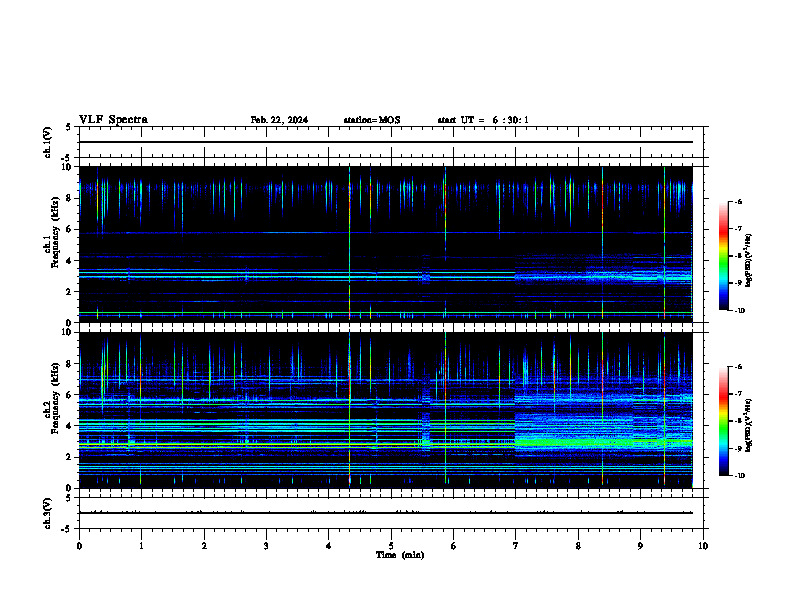Click the ch.2 frequency tick label "8"

point(69,364)
